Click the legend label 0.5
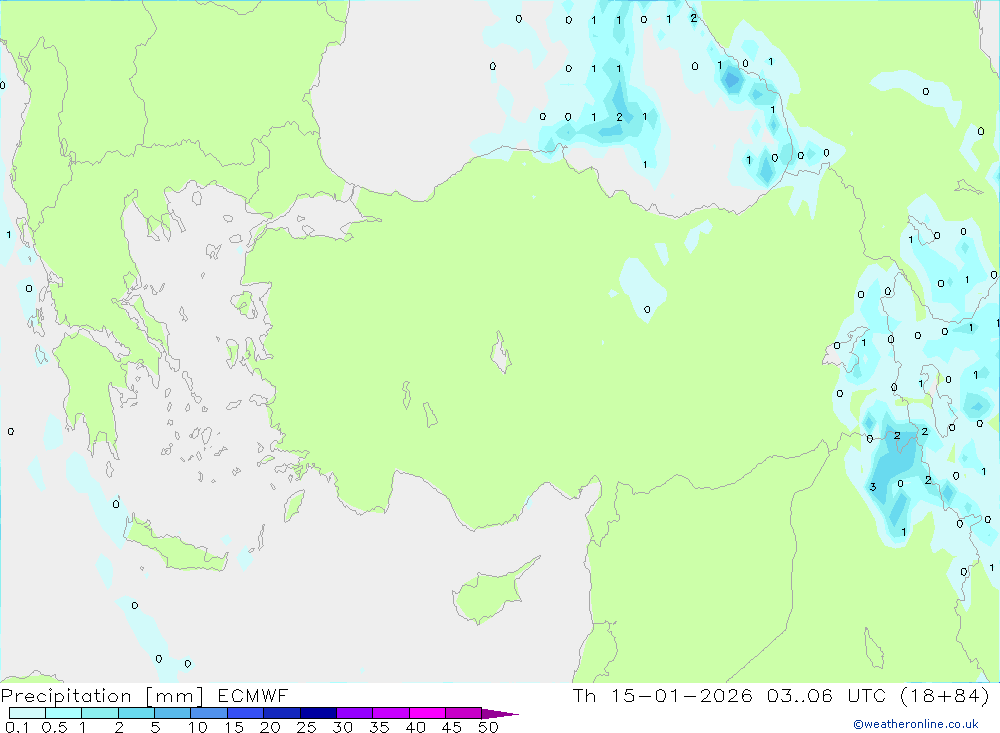 click(54, 727)
